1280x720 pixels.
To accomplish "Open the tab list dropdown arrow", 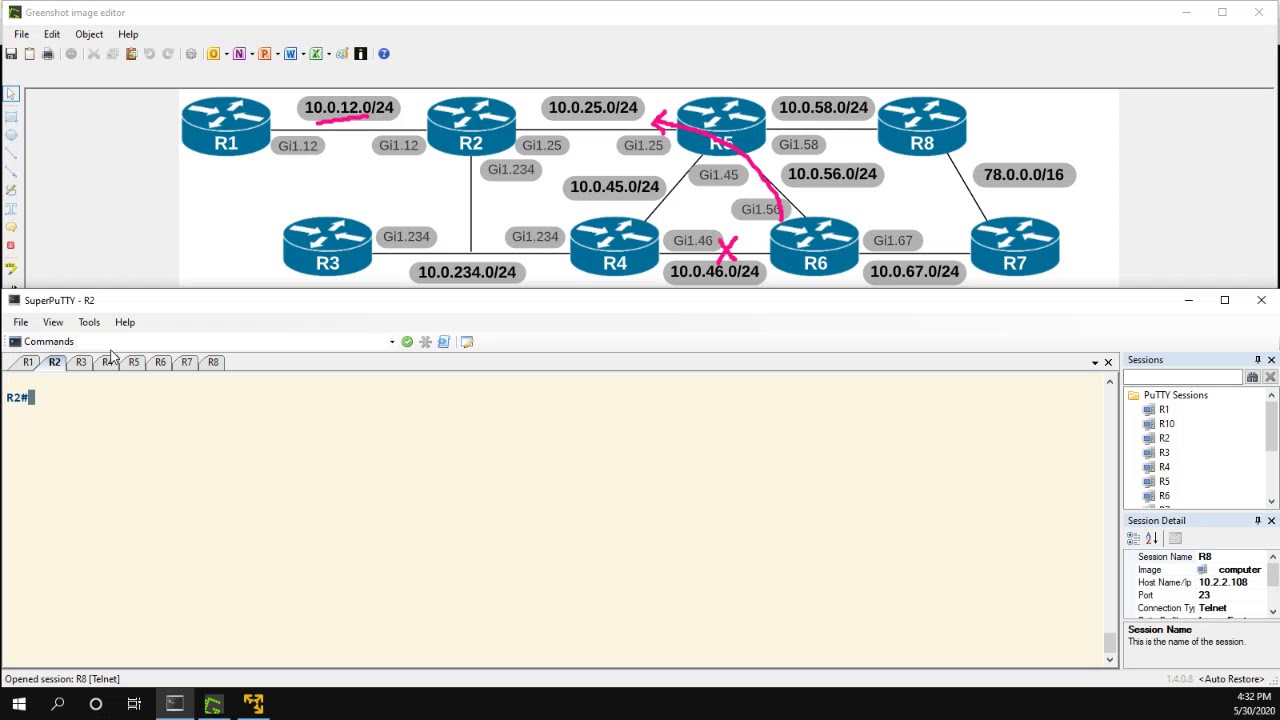I will [x=1095, y=362].
